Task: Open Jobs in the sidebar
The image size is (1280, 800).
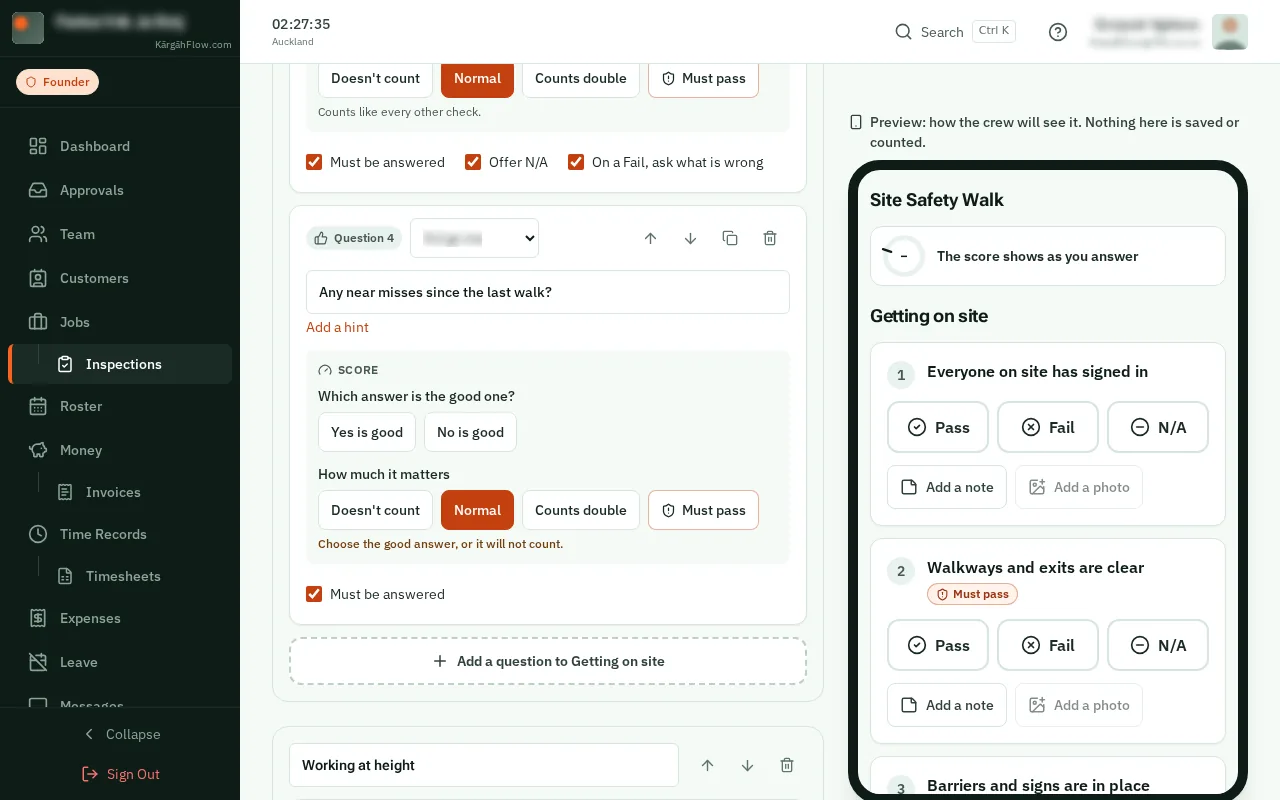Action: click(120, 322)
